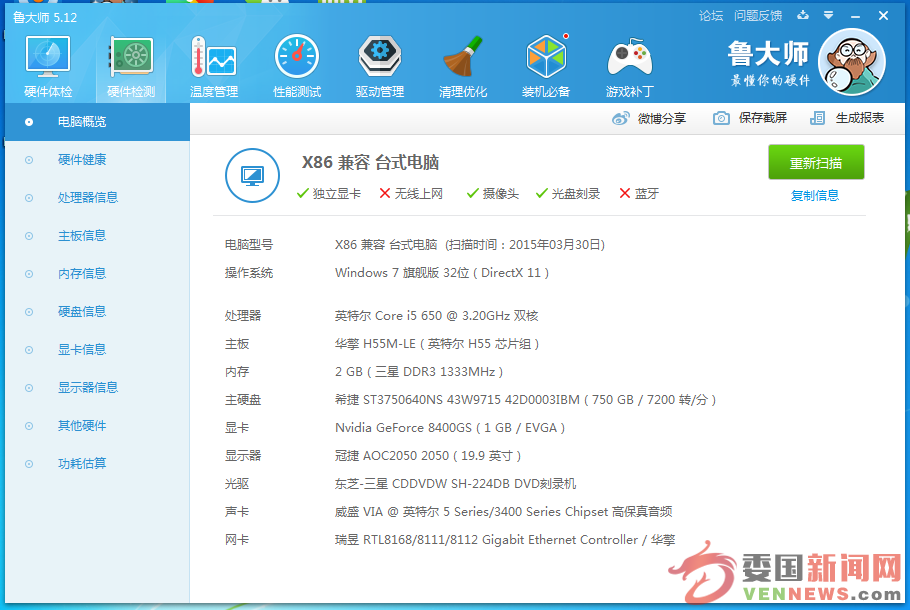Viewport: 910px width, 610px height.
Task: Close the 鲁大师 window
Action: point(883,16)
